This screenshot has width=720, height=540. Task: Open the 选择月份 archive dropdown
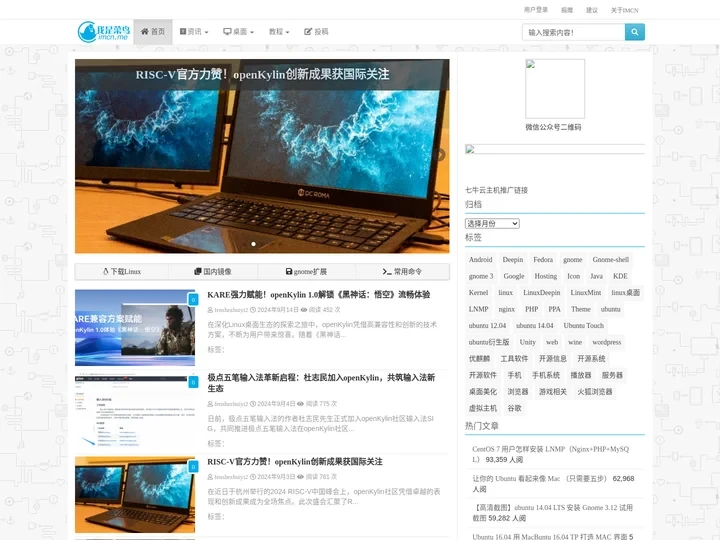click(x=492, y=224)
